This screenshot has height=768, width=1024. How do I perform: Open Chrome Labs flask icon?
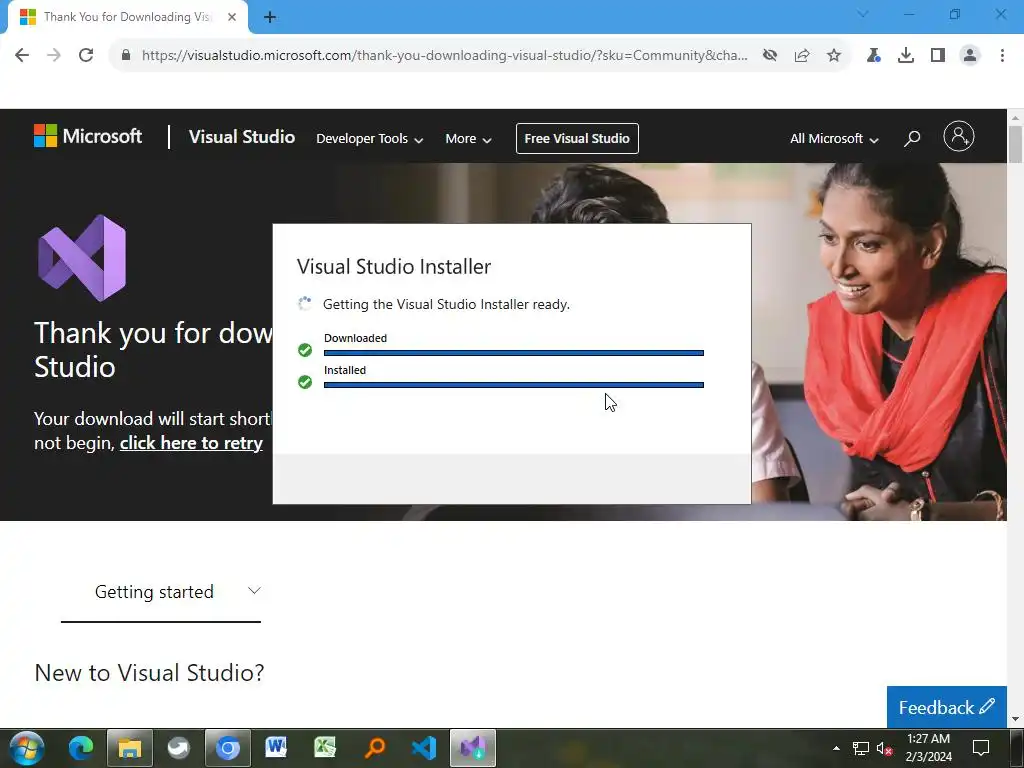click(x=874, y=56)
